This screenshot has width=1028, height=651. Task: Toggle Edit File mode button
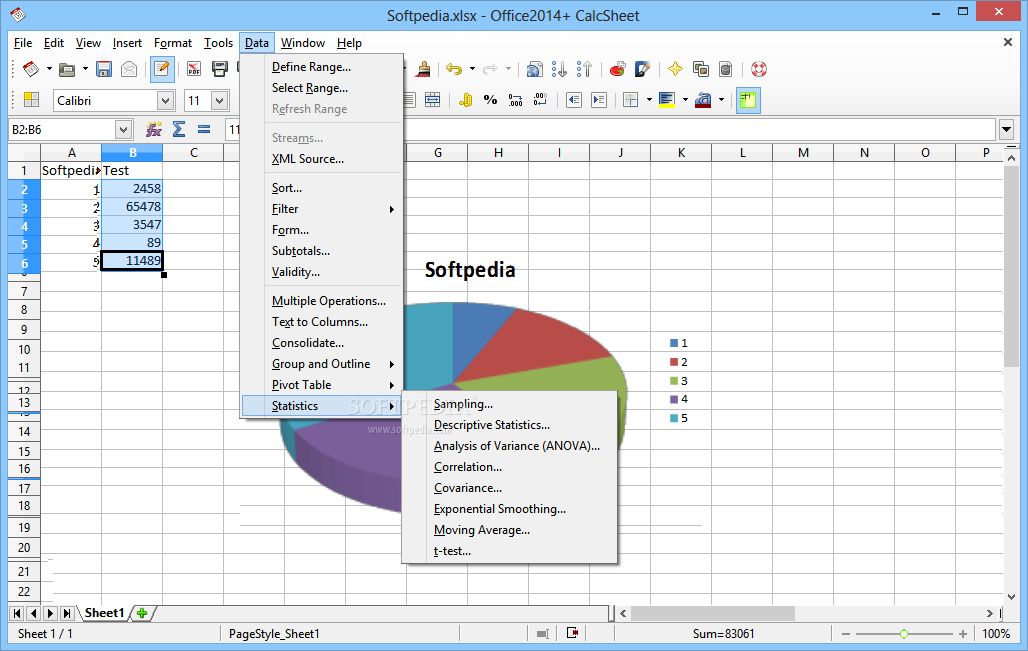tap(162, 69)
